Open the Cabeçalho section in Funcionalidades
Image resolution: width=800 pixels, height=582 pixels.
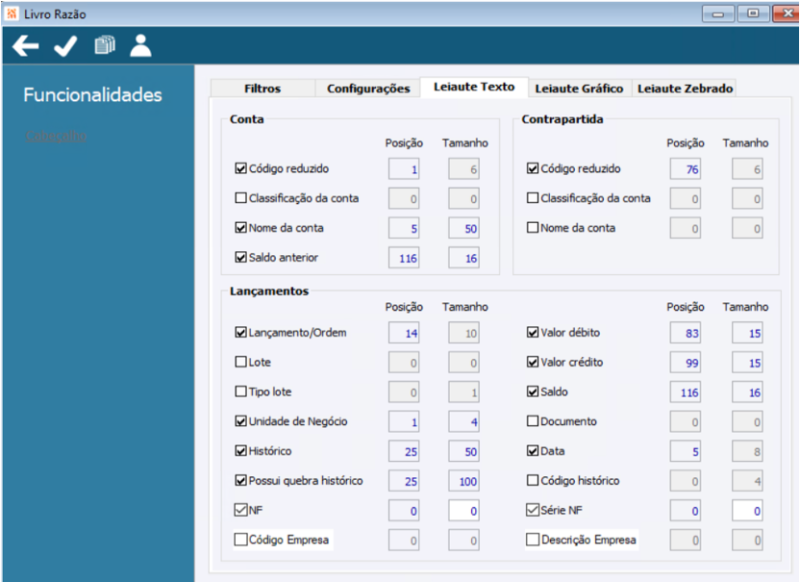(55, 137)
